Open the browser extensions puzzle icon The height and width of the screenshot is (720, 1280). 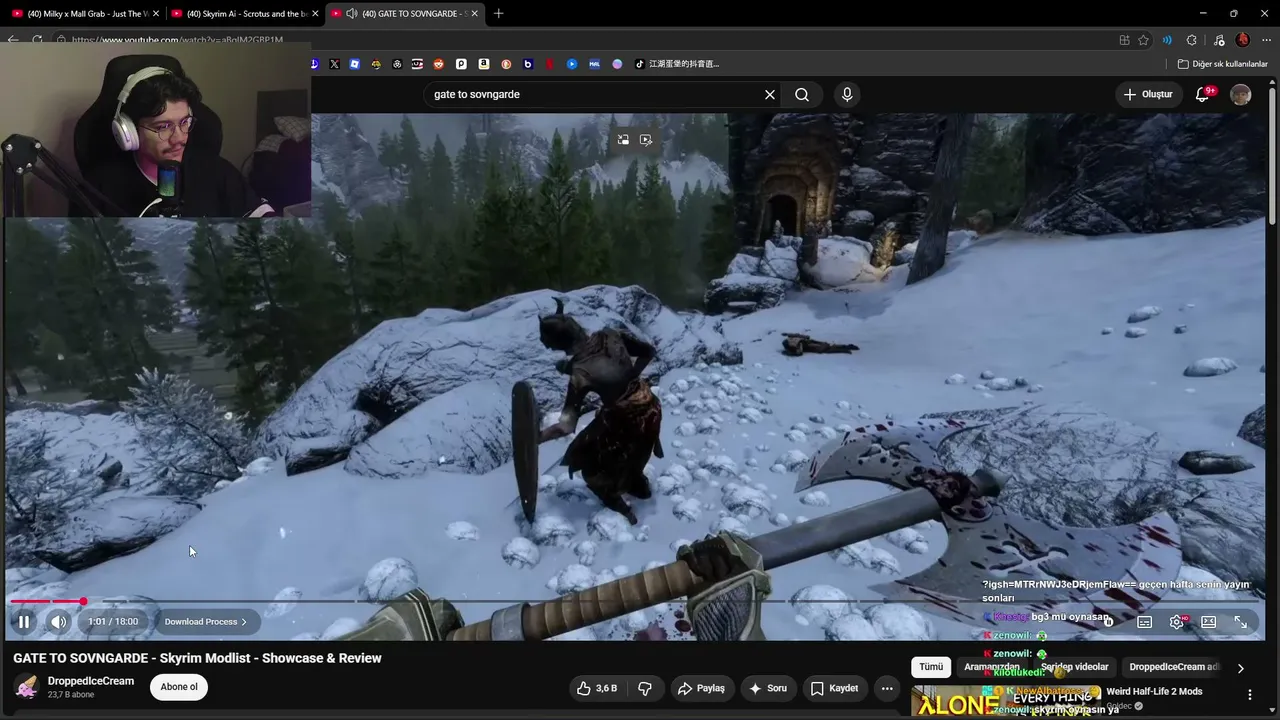(1192, 40)
